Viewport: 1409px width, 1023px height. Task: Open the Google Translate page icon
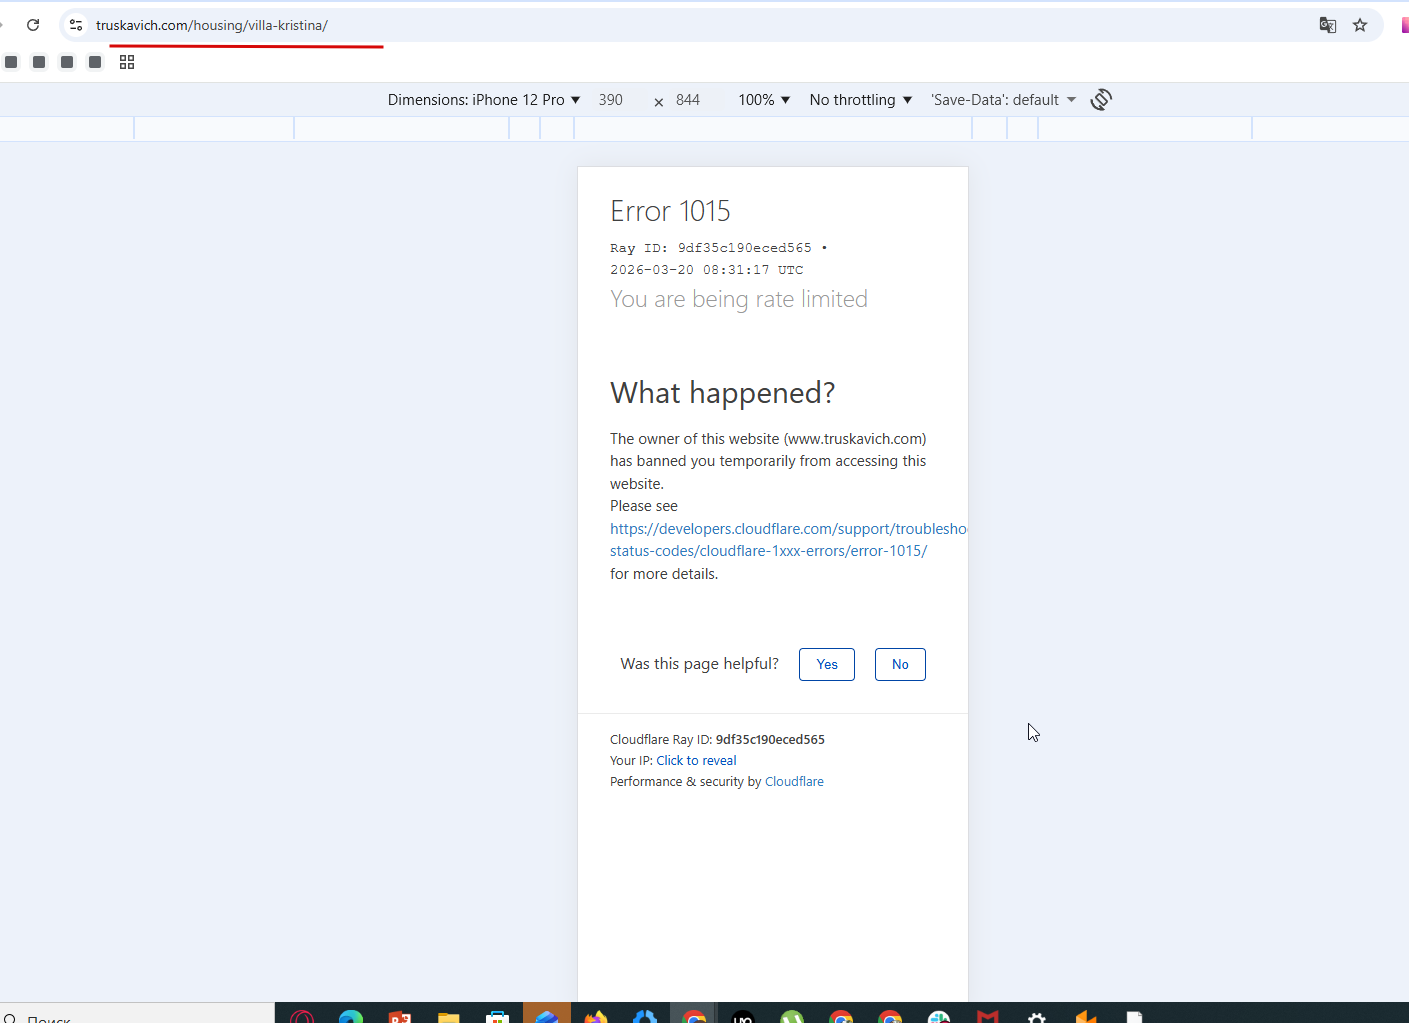coord(1328,25)
